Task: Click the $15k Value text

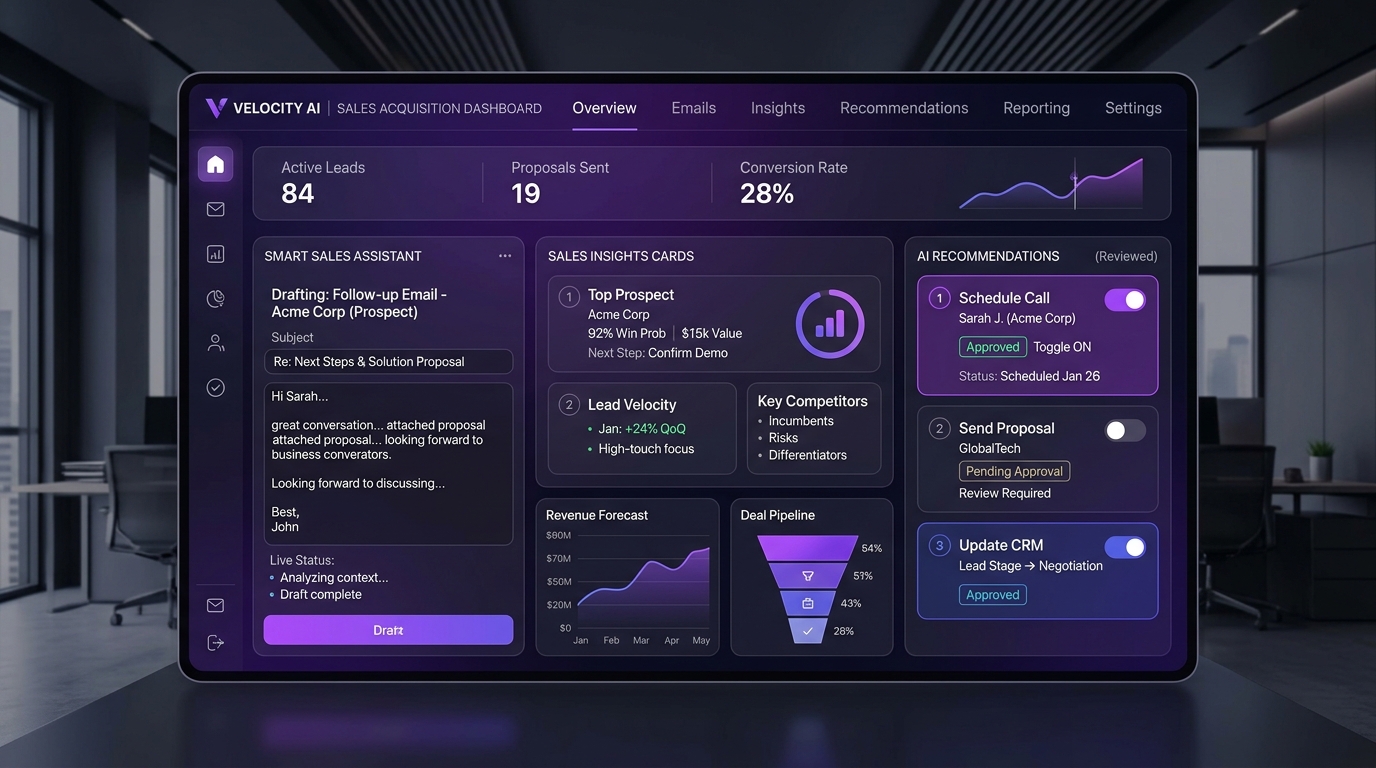Action: pos(712,333)
